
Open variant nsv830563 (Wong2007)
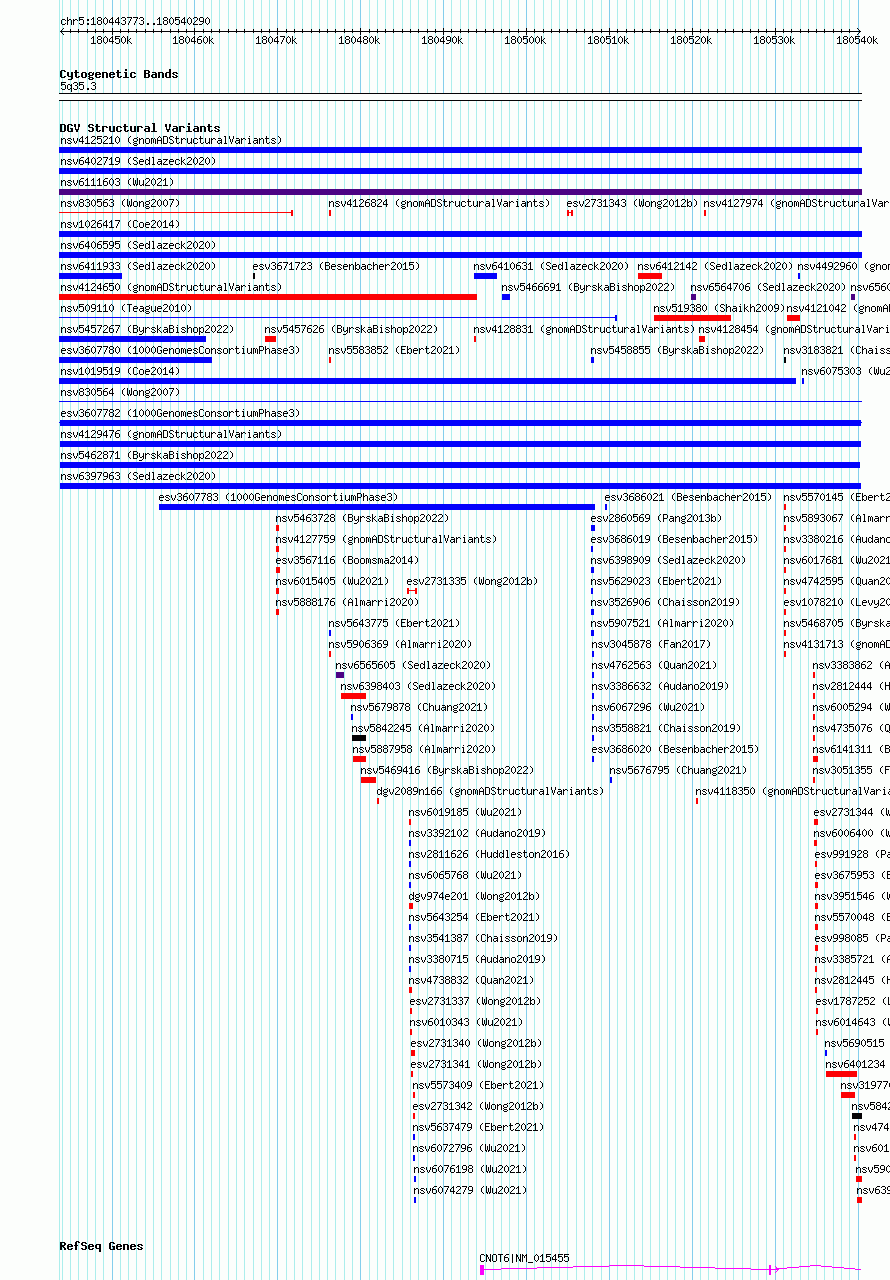(120, 203)
